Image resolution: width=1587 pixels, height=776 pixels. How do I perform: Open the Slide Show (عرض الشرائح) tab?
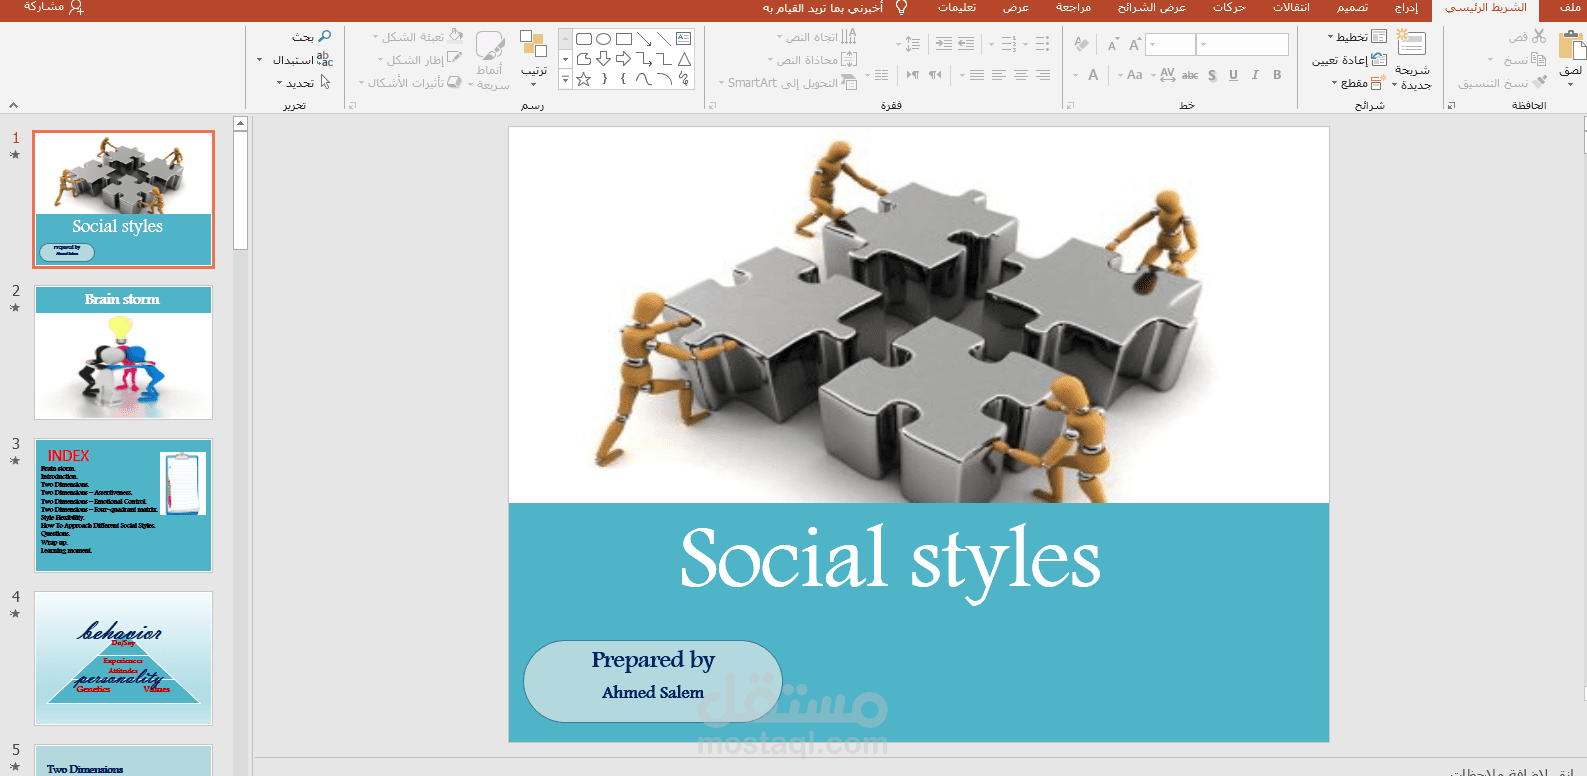[1151, 8]
